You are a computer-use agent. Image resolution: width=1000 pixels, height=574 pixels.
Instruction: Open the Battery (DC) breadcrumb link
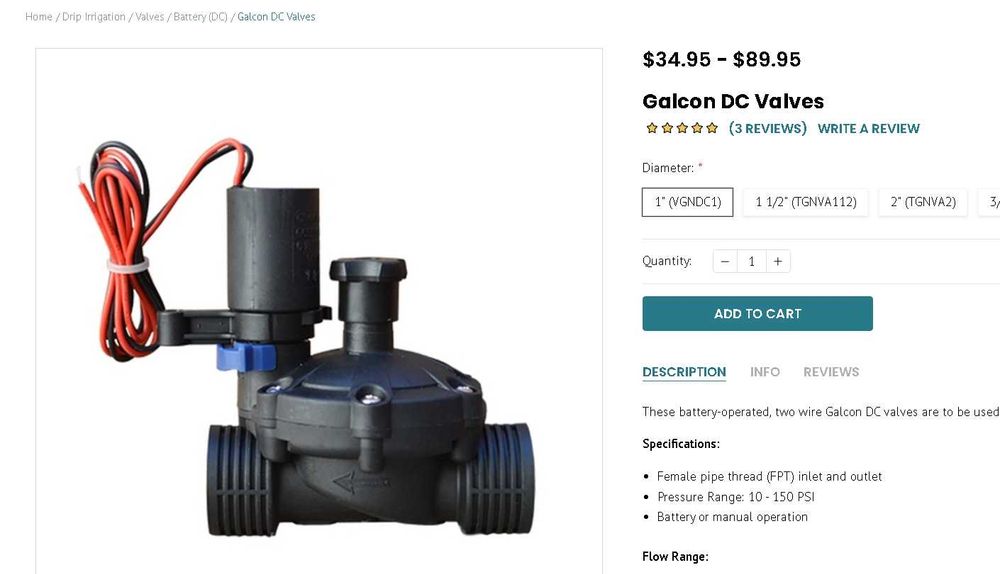click(200, 17)
